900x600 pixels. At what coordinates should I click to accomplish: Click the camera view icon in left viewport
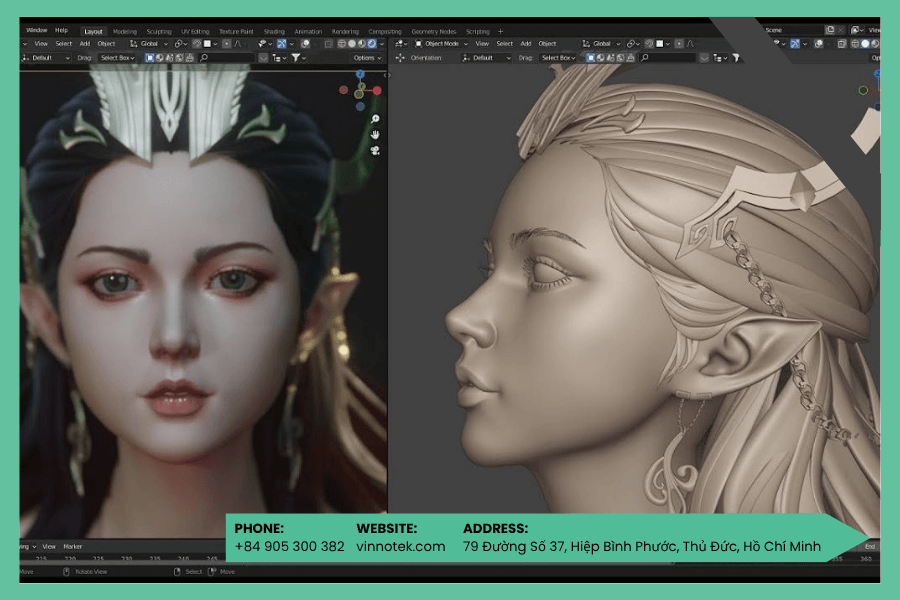[375, 150]
